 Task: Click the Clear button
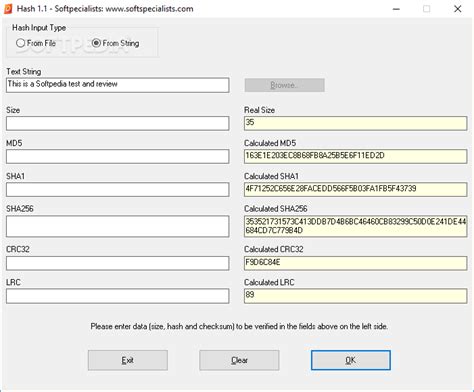(x=239, y=360)
